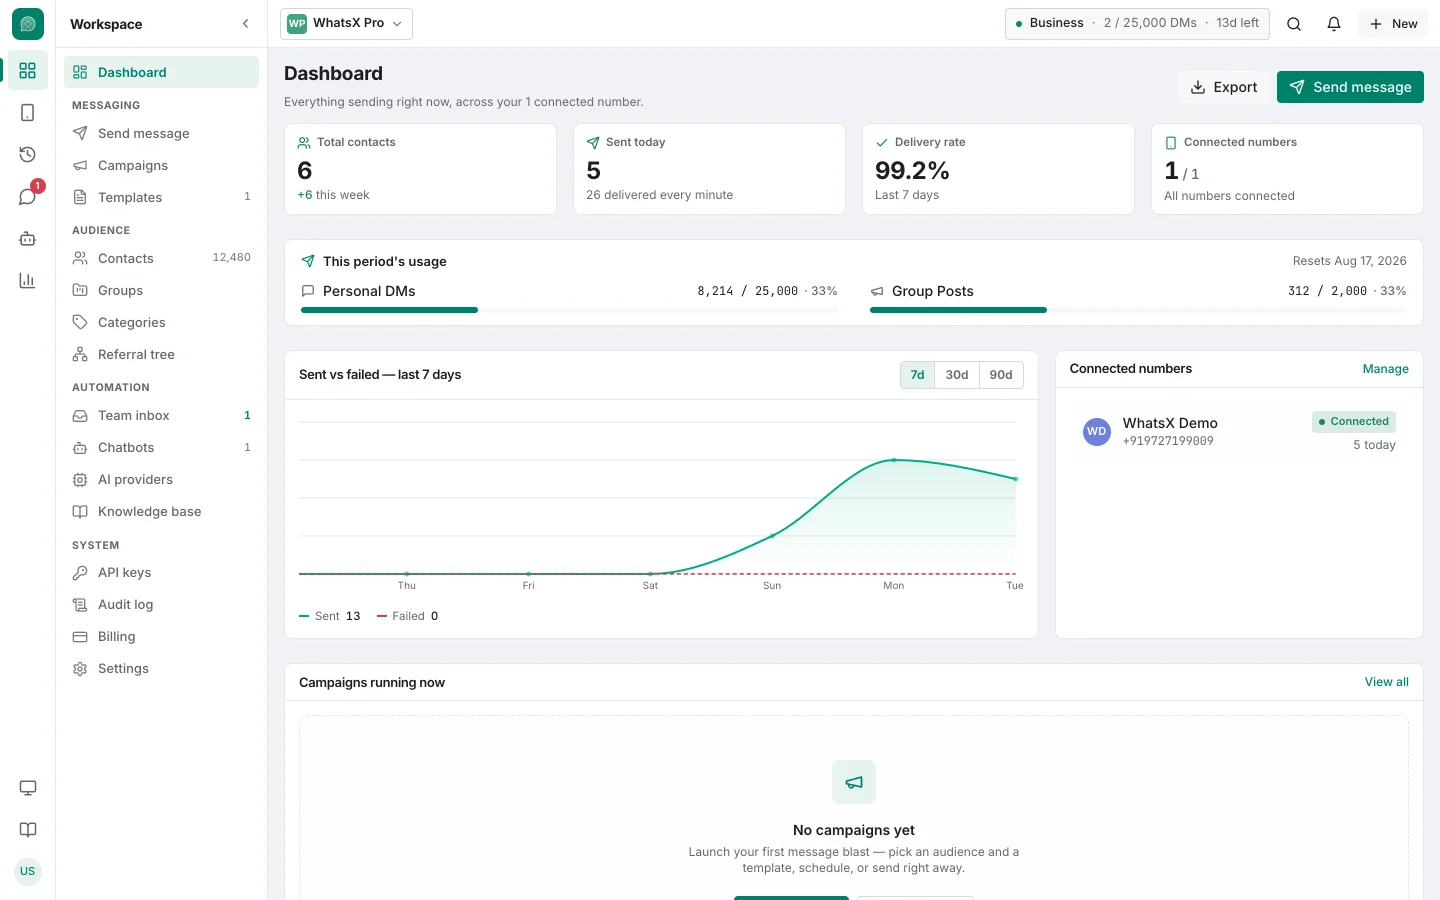The image size is (1440, 900).
Task: Open the book docs icon in rail
Action: 27,830
